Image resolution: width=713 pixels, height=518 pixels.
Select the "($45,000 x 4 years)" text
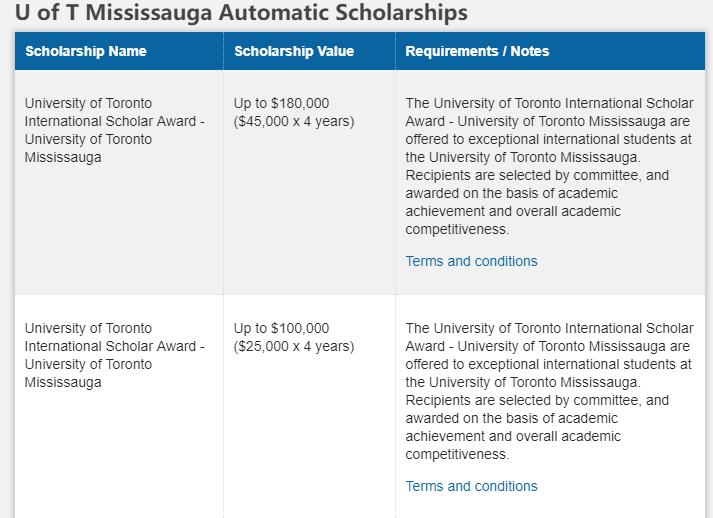[294, 121]
